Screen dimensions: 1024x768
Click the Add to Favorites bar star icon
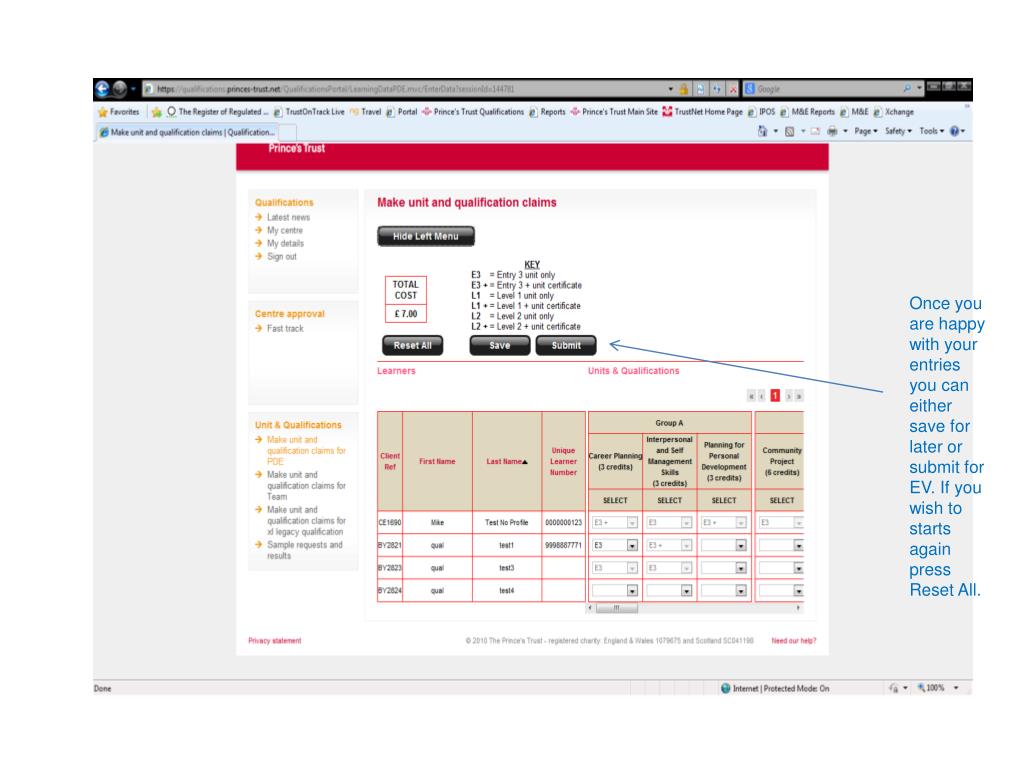[x=156, y=112]
